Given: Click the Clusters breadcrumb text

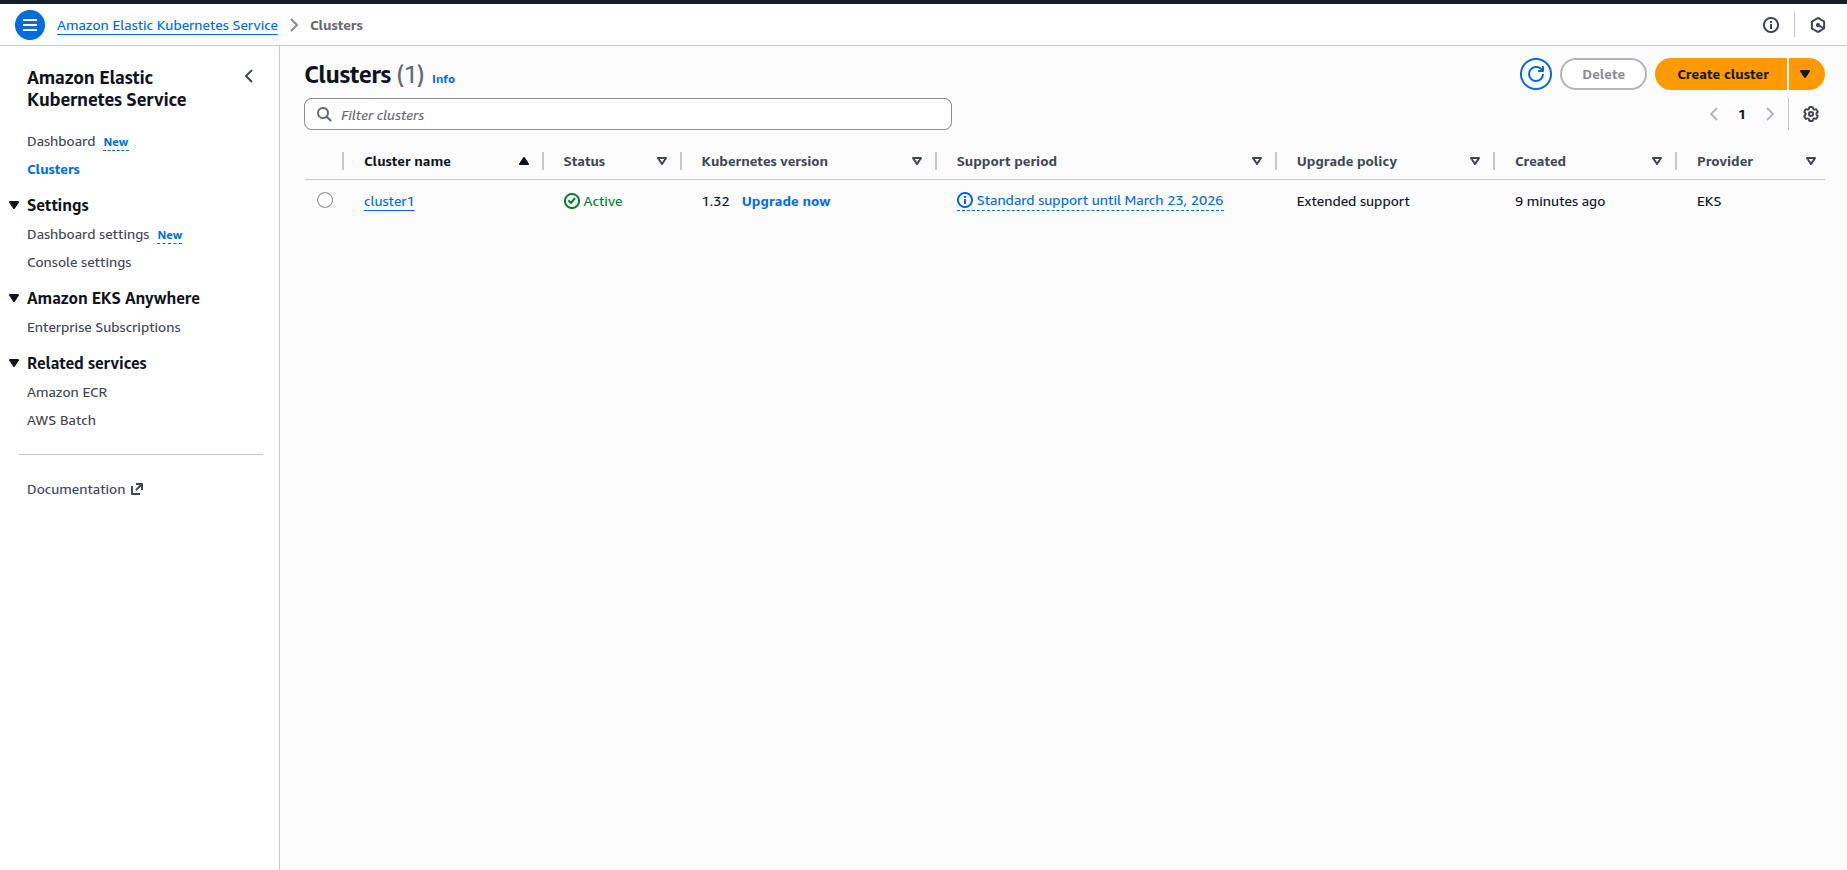Looking at the screenshot, I should click(336, 25).
